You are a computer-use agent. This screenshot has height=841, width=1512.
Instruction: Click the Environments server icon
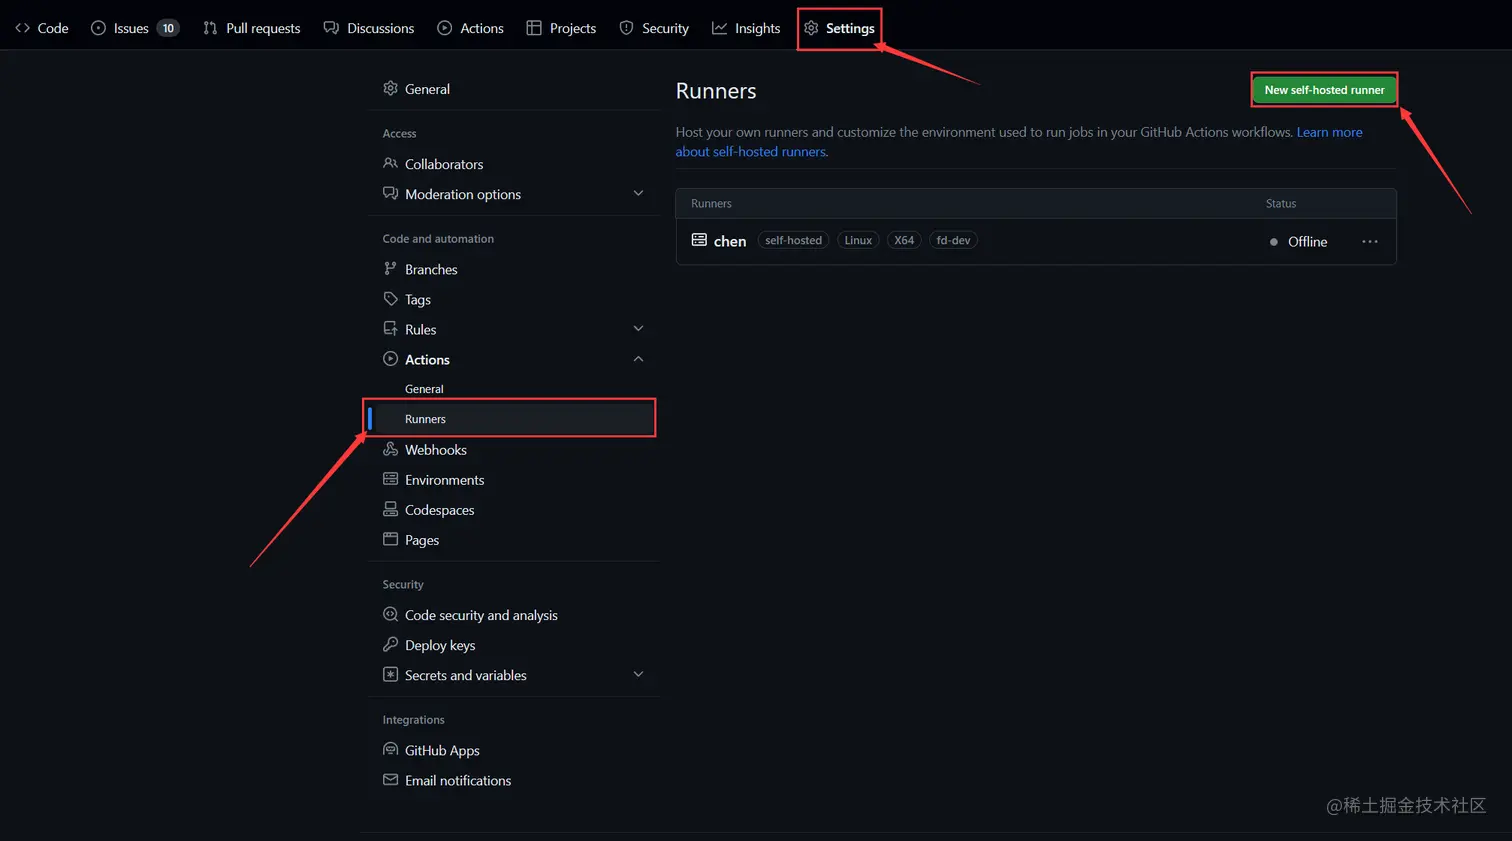[390, 479]
